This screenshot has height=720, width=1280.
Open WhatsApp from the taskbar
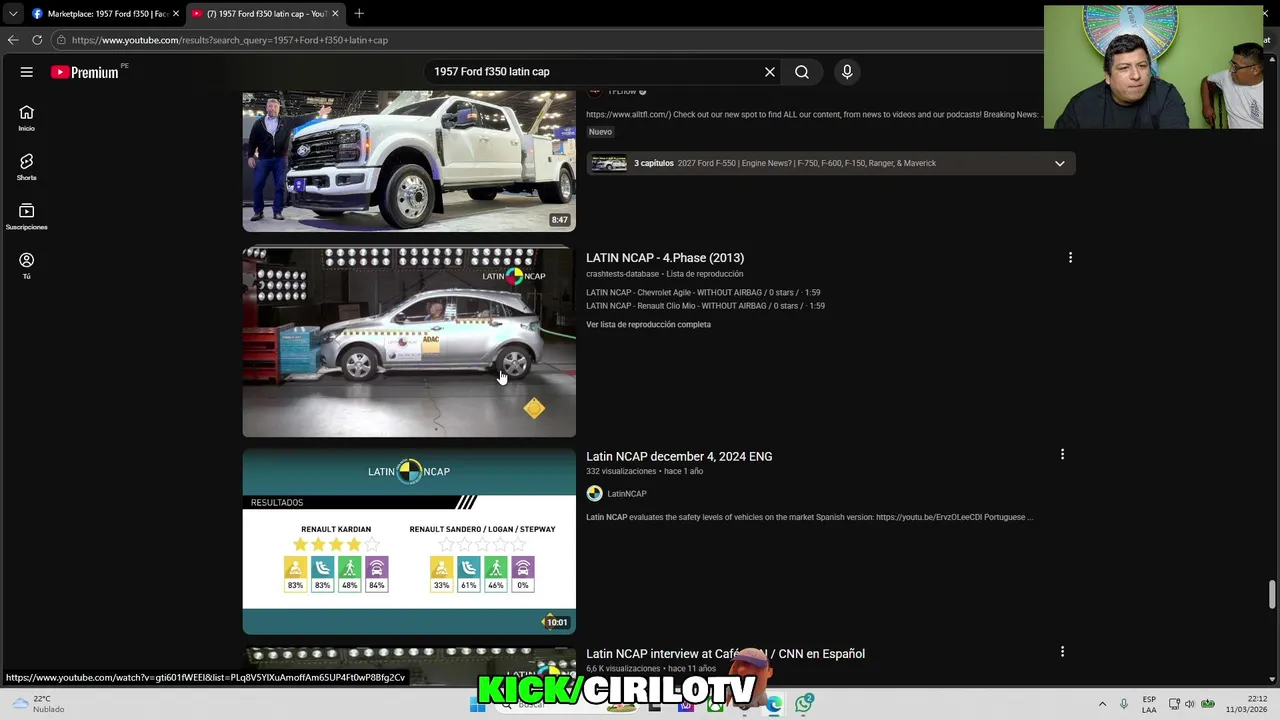(x=804, y=704)
